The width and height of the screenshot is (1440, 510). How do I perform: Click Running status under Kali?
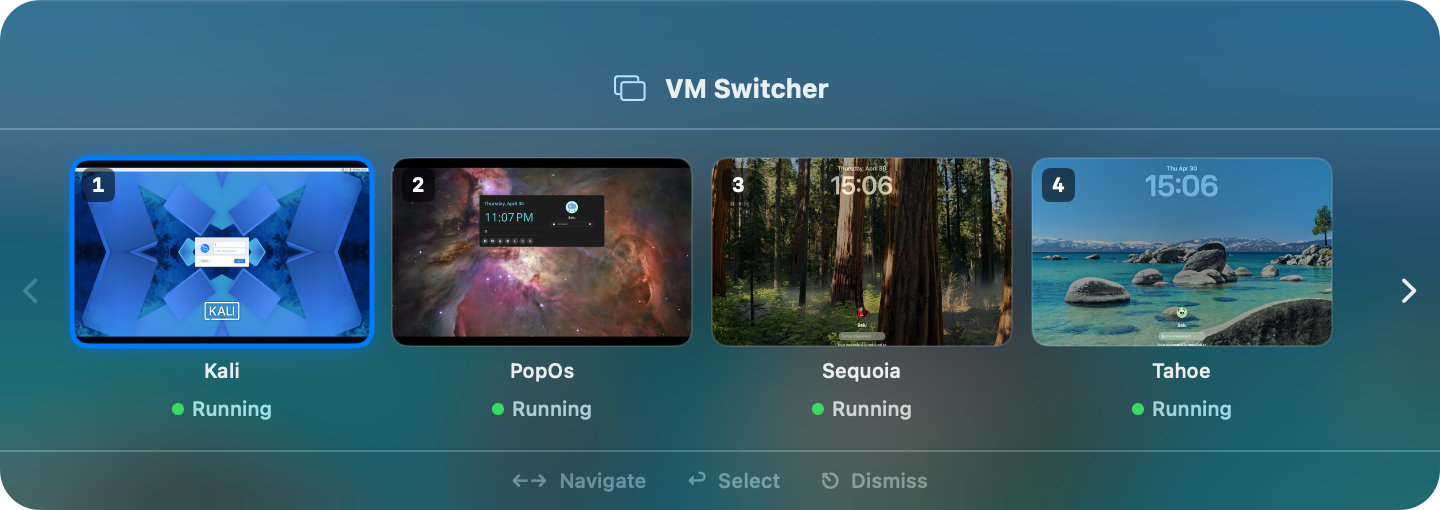tap(232, 409)
